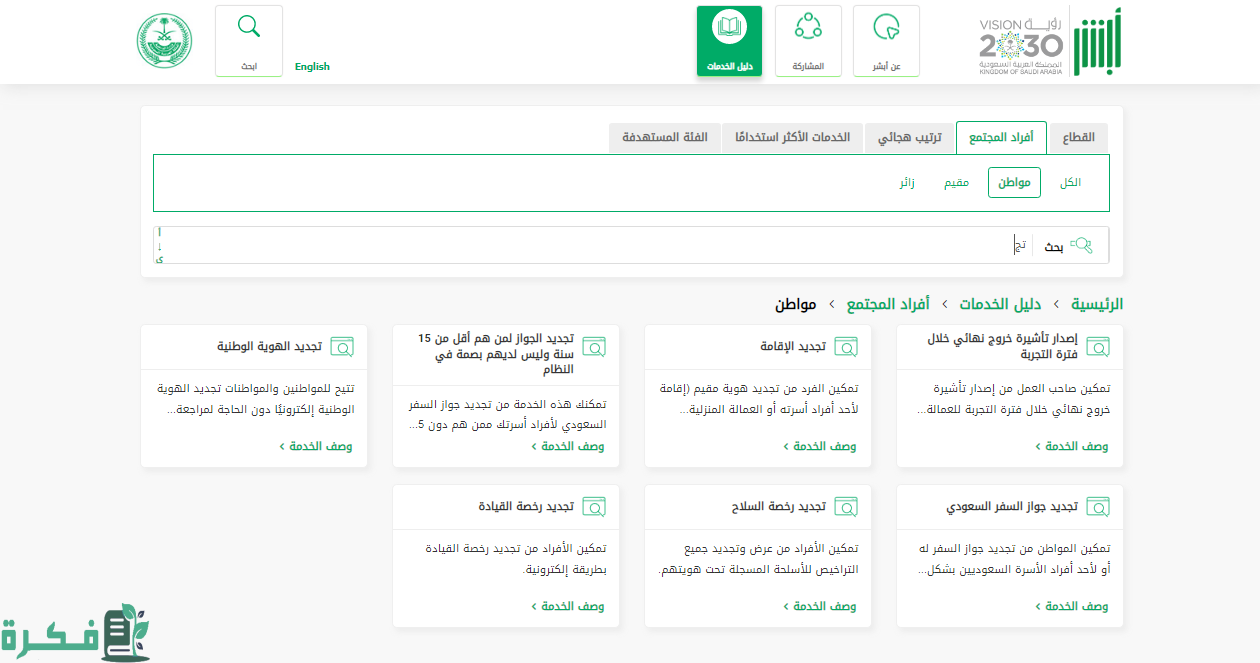Viewport: 1260px width, 663px height.
Task: Click the icon beside تجديد رخصة السلاح card
Action: pos(847,507)
